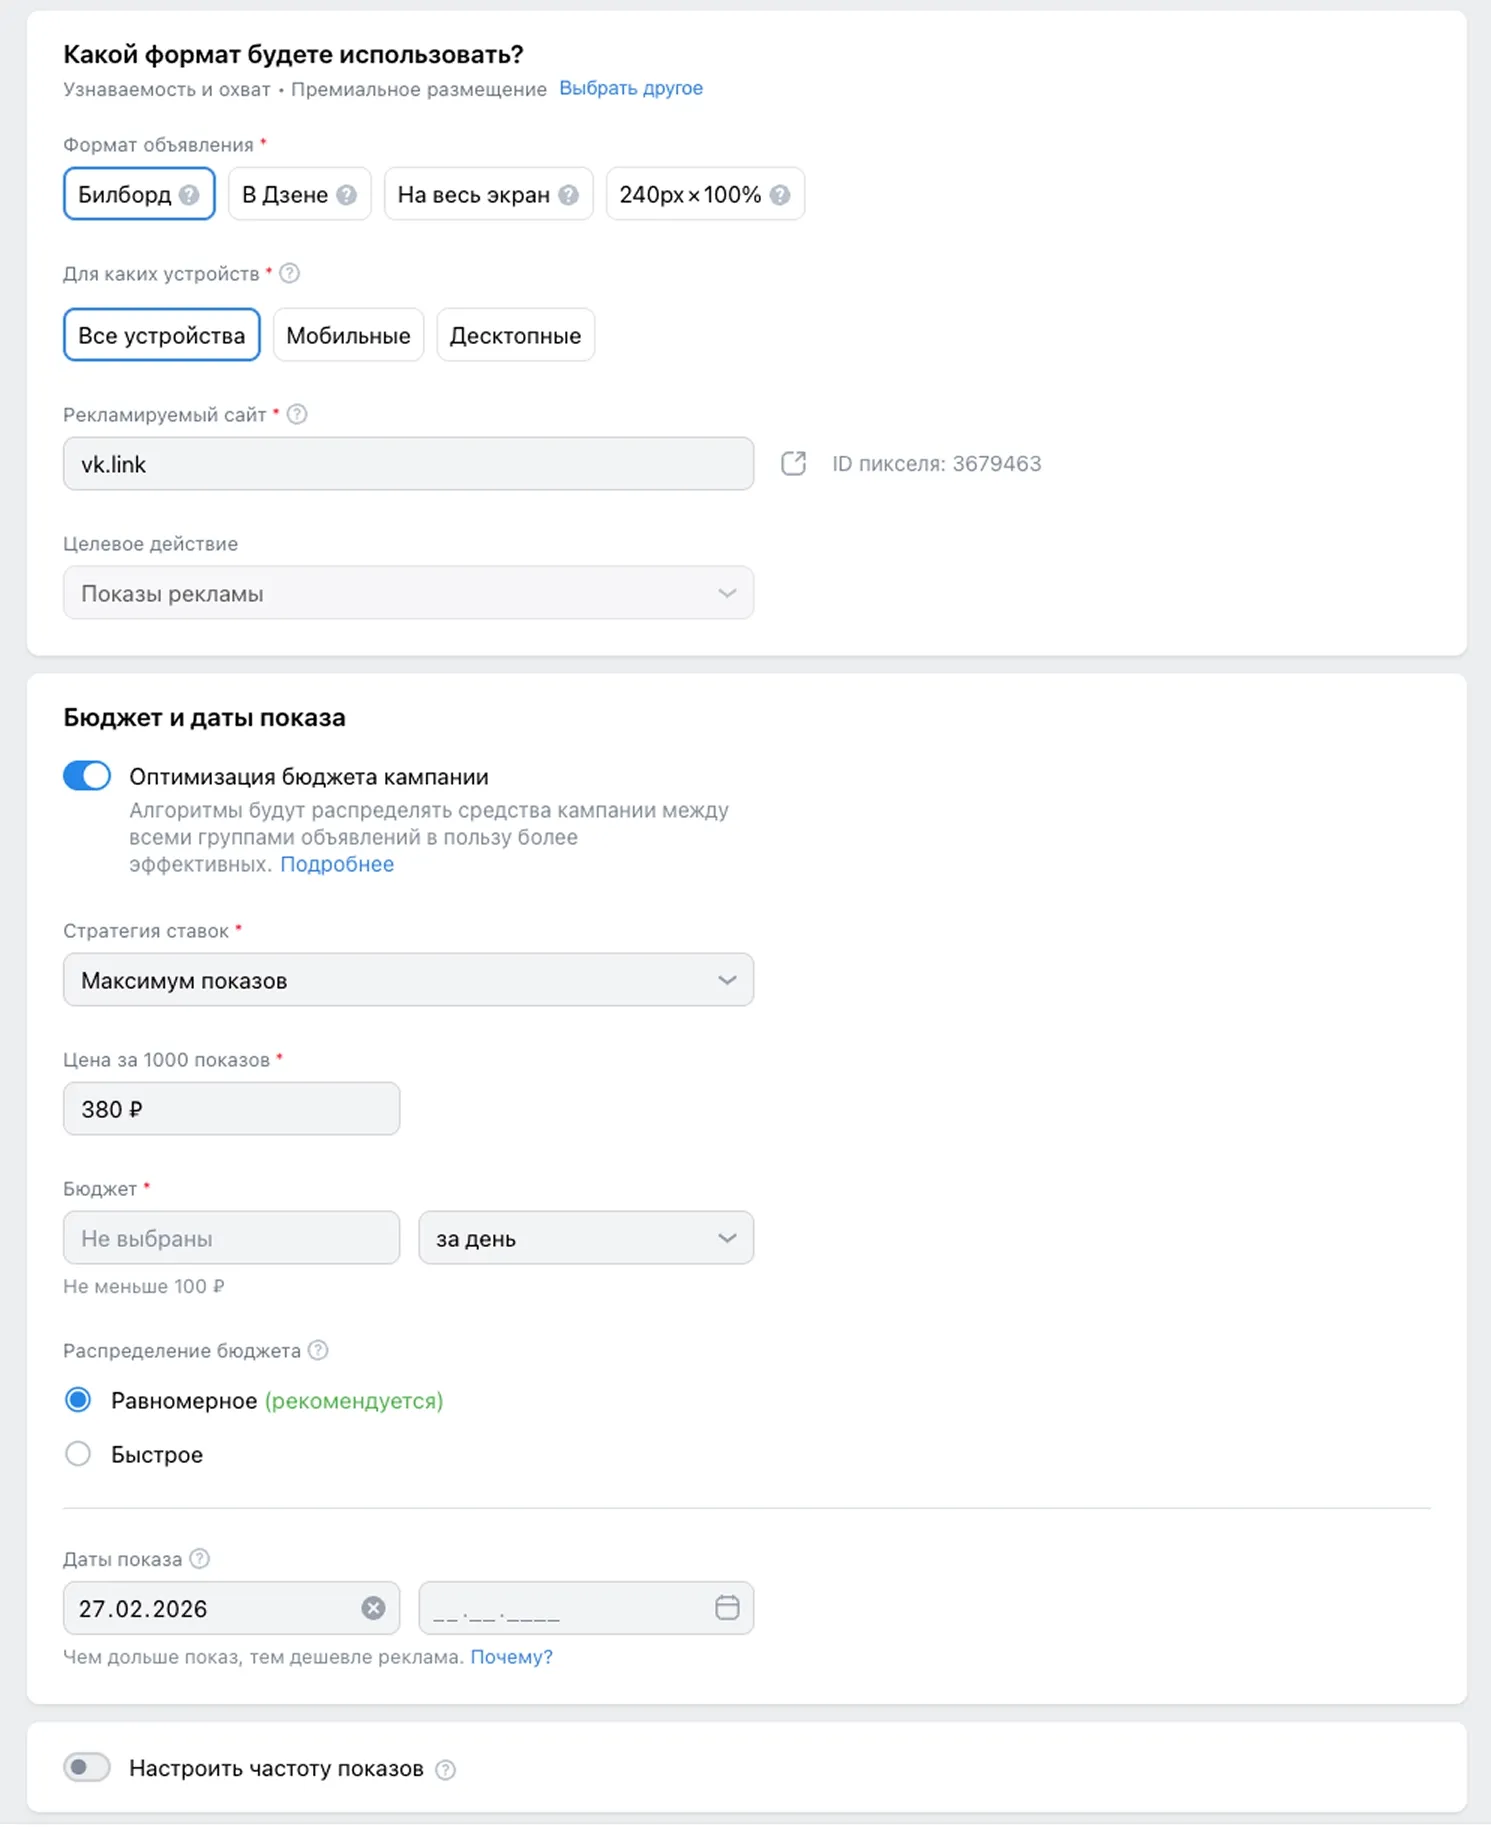Viewport: 1491px width, 1827px height.
Task: Click the help icon next to Билборд
Action: point(189,195)
